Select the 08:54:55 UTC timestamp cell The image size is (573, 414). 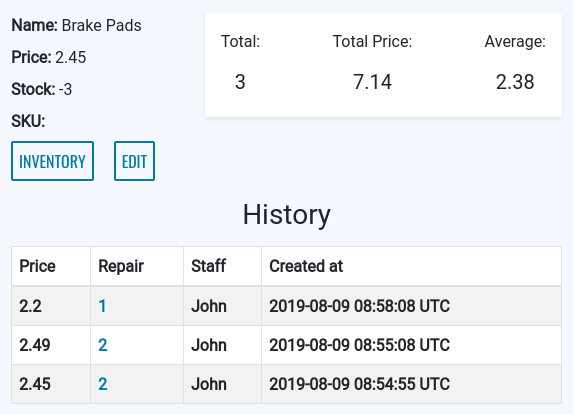point(411,384)
